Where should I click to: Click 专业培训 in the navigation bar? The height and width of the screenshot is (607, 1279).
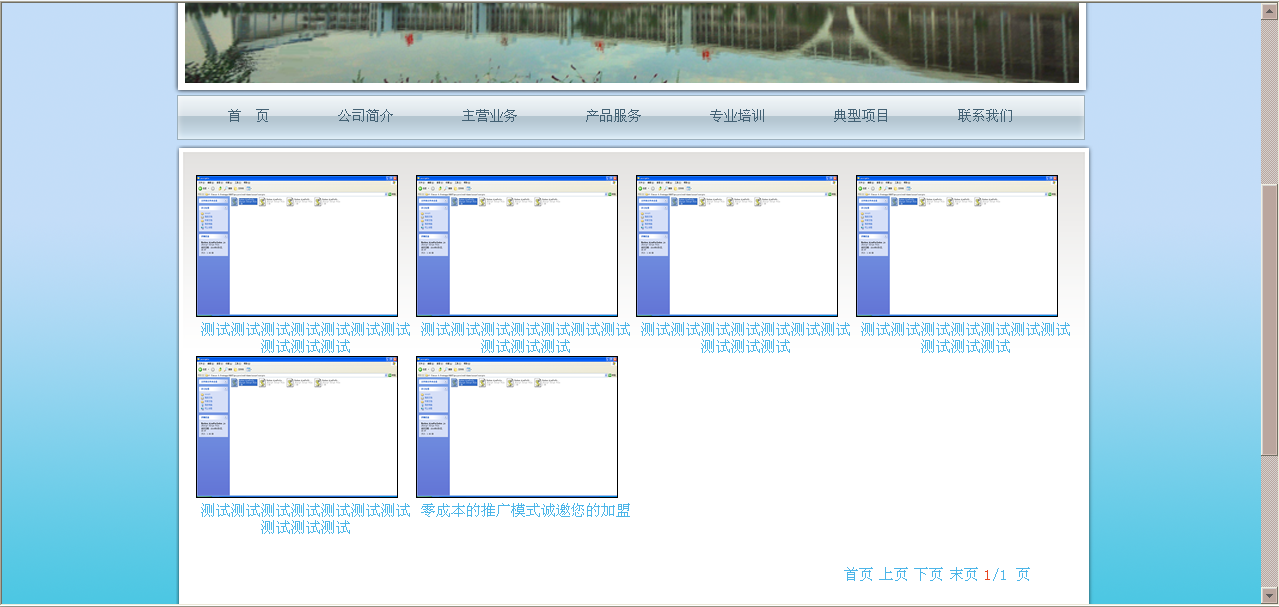737,116
